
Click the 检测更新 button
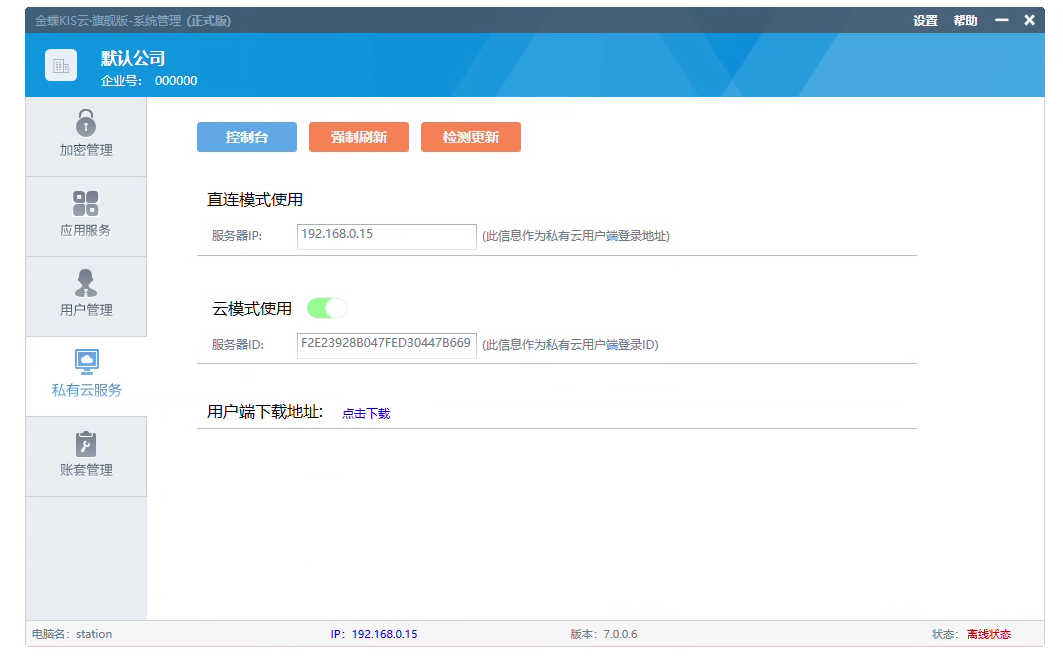(471, 137)
